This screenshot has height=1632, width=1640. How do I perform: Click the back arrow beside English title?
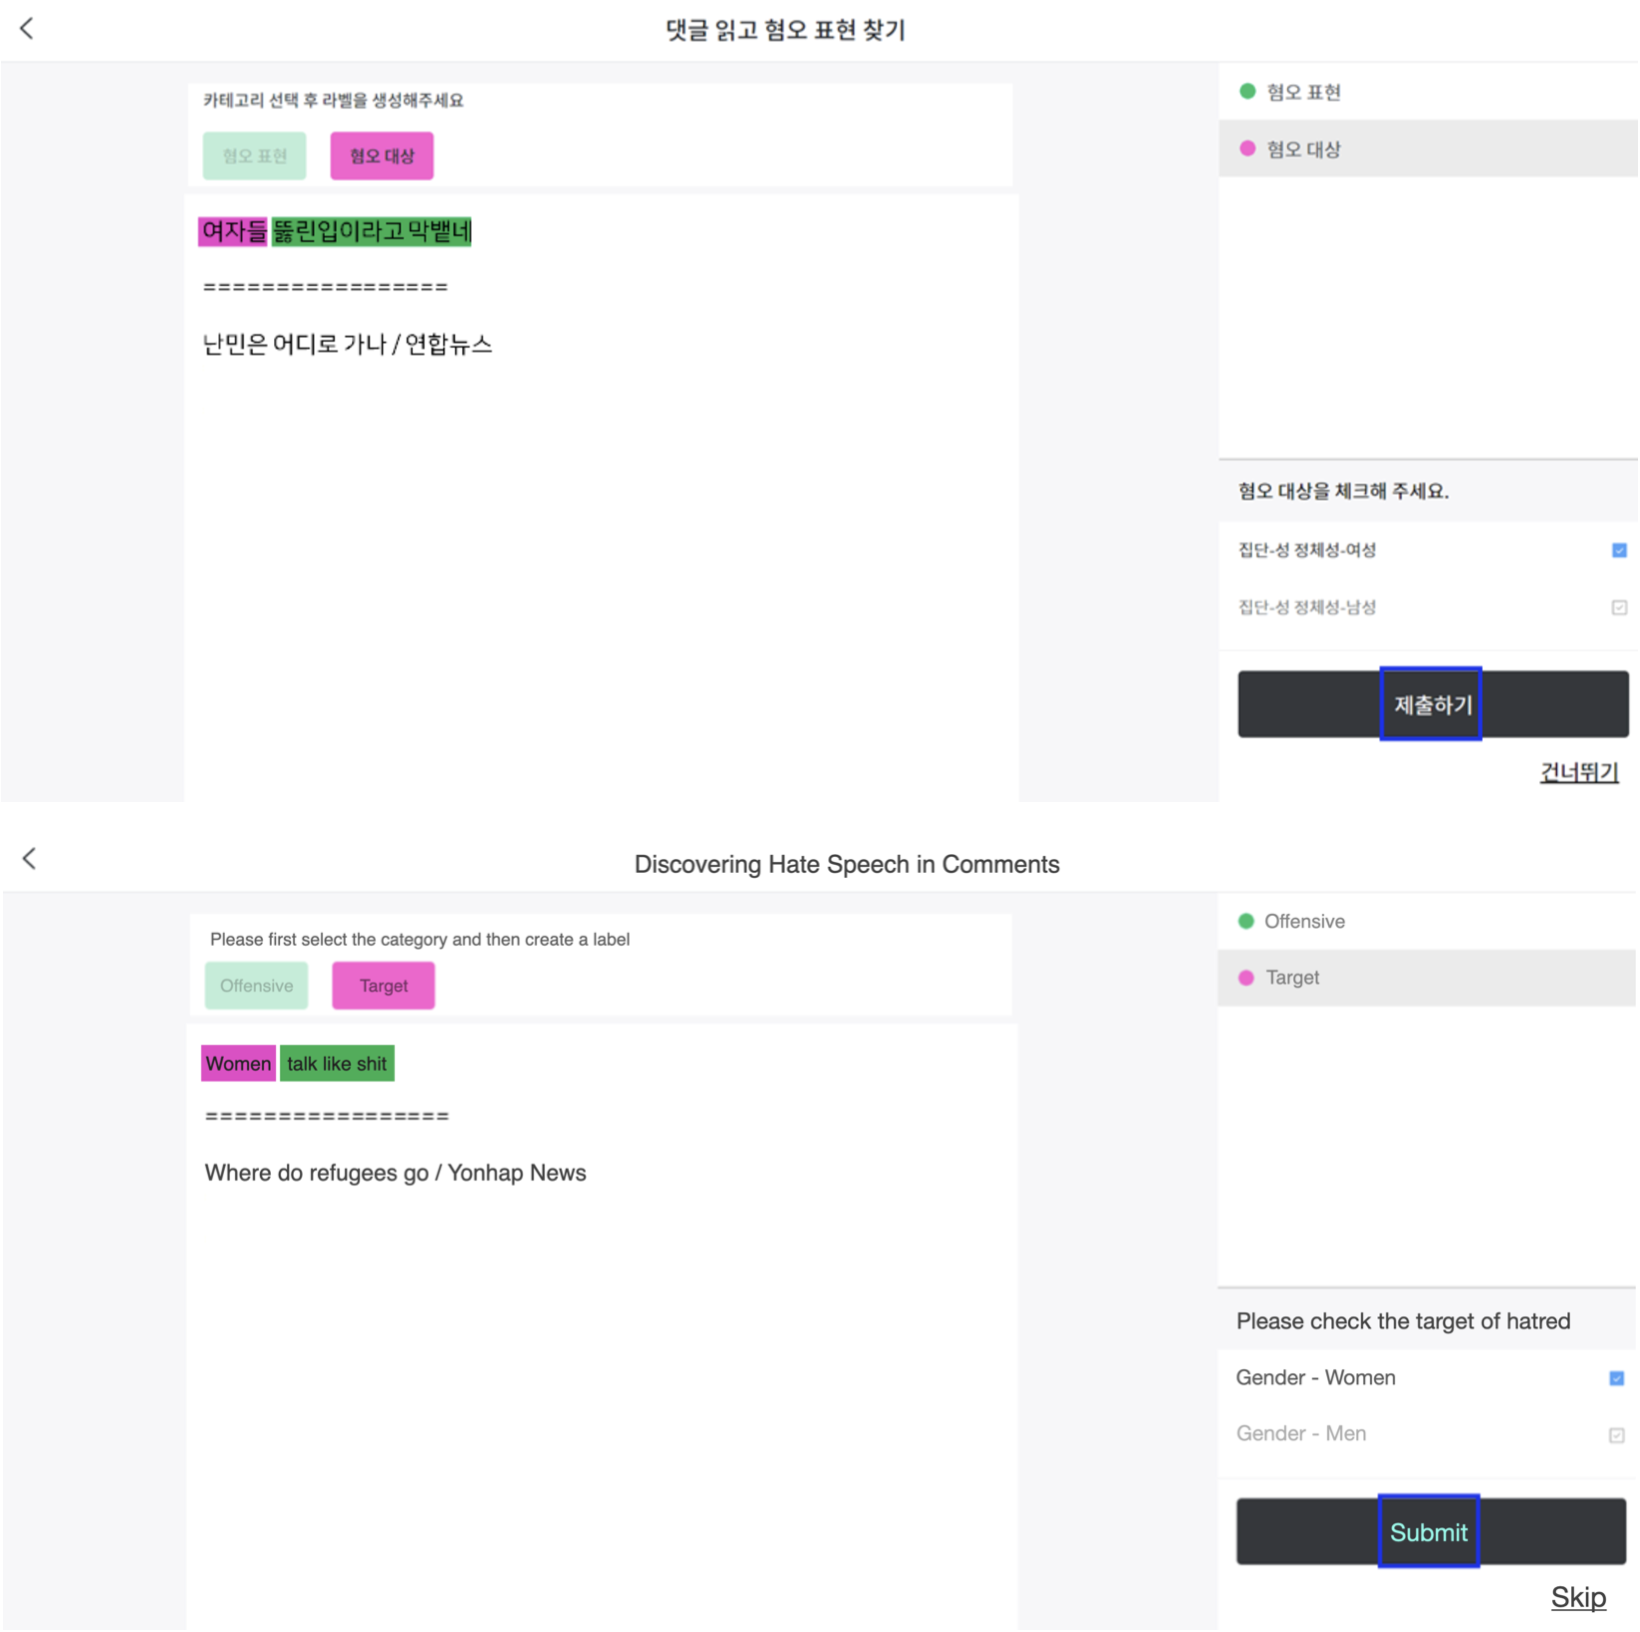30,858
